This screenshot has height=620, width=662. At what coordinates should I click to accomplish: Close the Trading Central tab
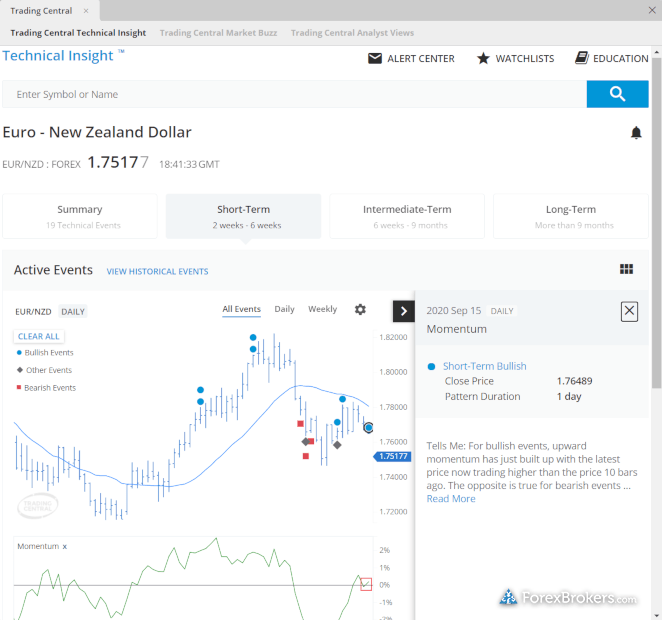[x=86, y=11]
